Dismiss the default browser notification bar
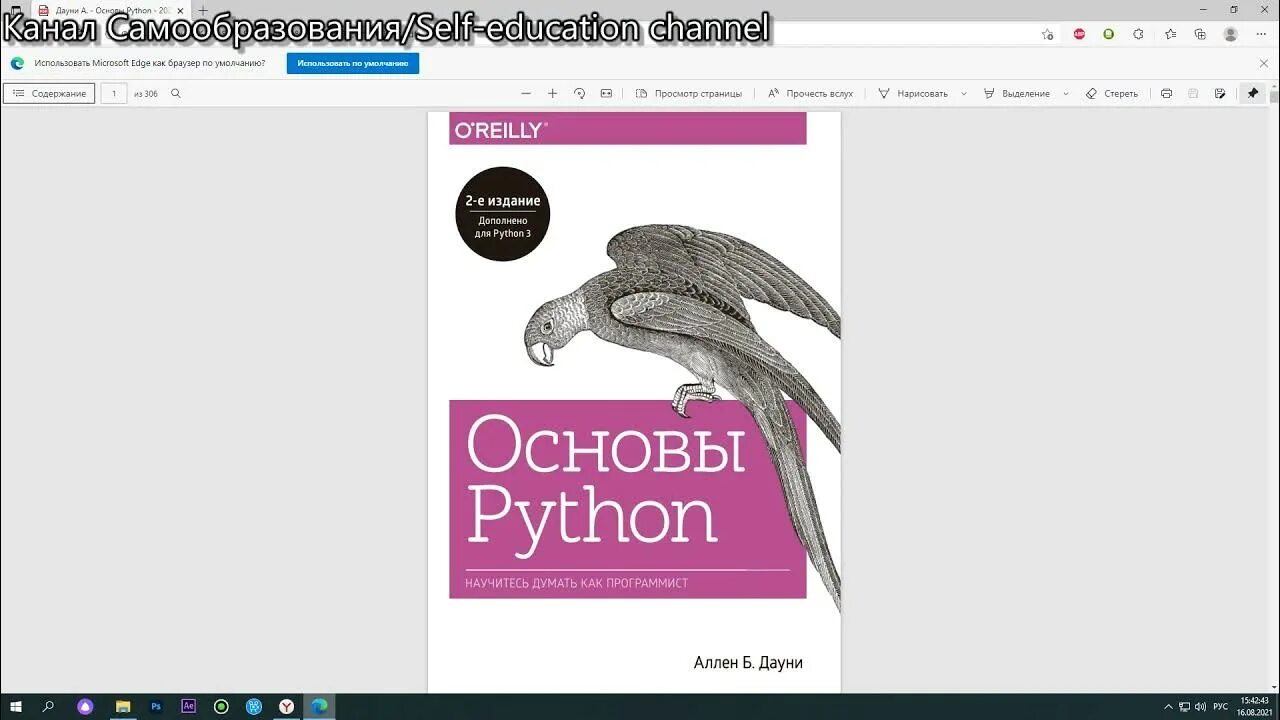Viewport: 1280px width, 720px height. (1264, 63)
